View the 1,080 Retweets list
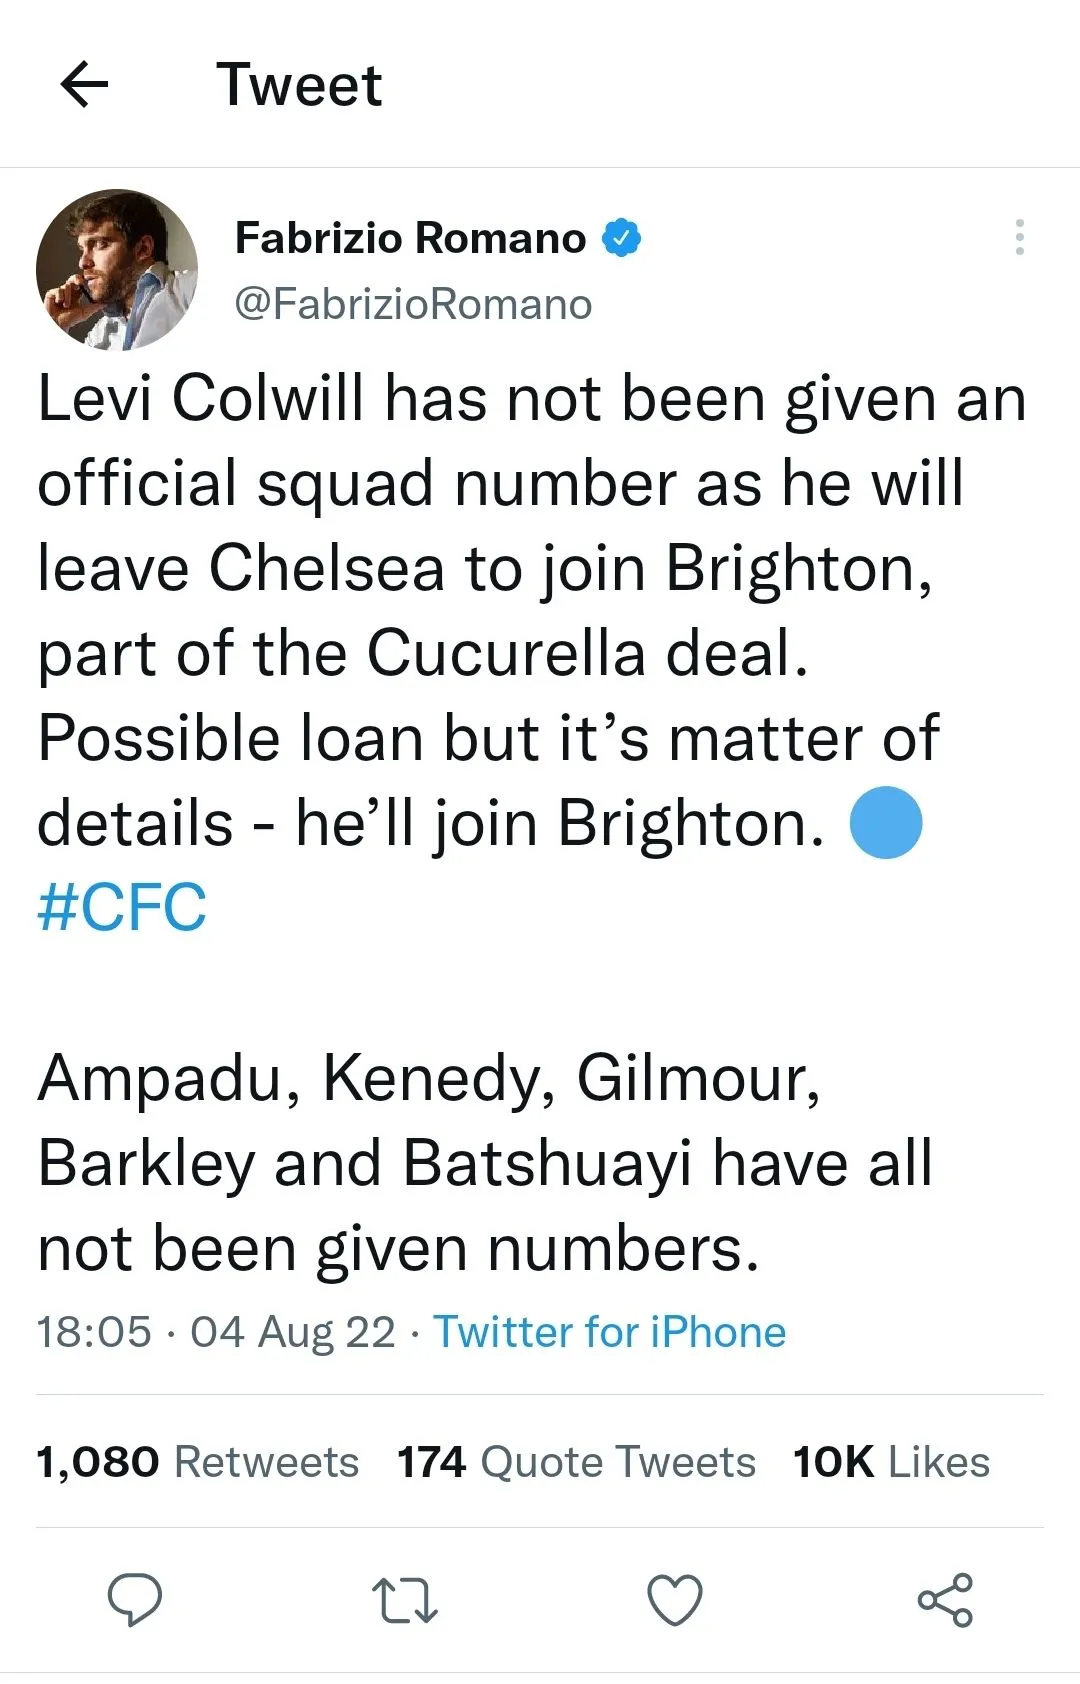The image size is (1080, 1684). 197,1462
